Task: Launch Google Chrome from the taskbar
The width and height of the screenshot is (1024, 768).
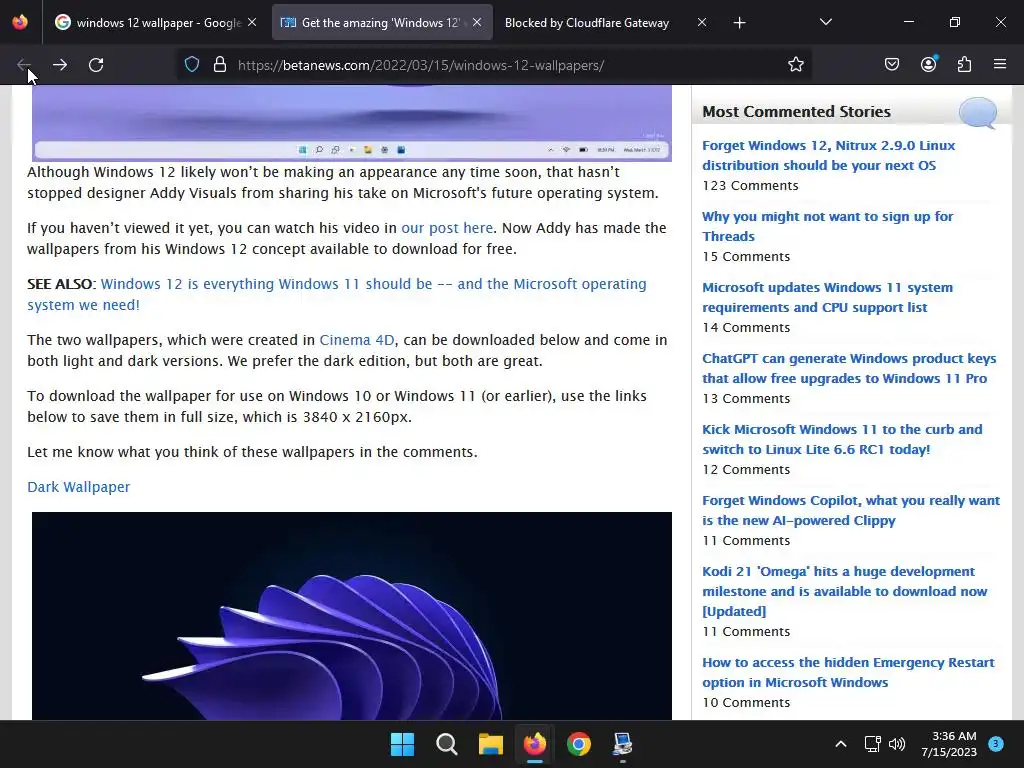Action: pyautogui.click(x=579, y=744)
